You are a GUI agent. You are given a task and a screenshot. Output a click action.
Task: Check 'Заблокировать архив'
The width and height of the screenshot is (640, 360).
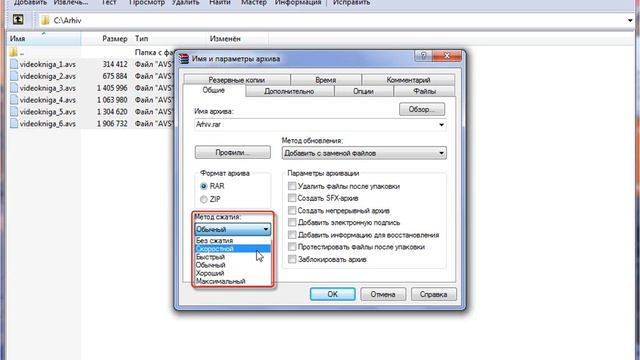coord(292,259)
